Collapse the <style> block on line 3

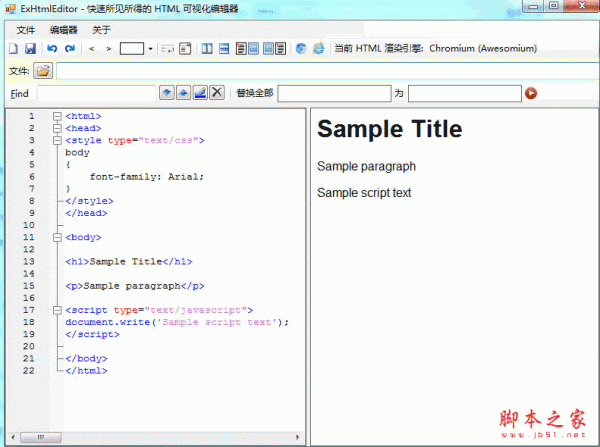click(x=57, y=141)
